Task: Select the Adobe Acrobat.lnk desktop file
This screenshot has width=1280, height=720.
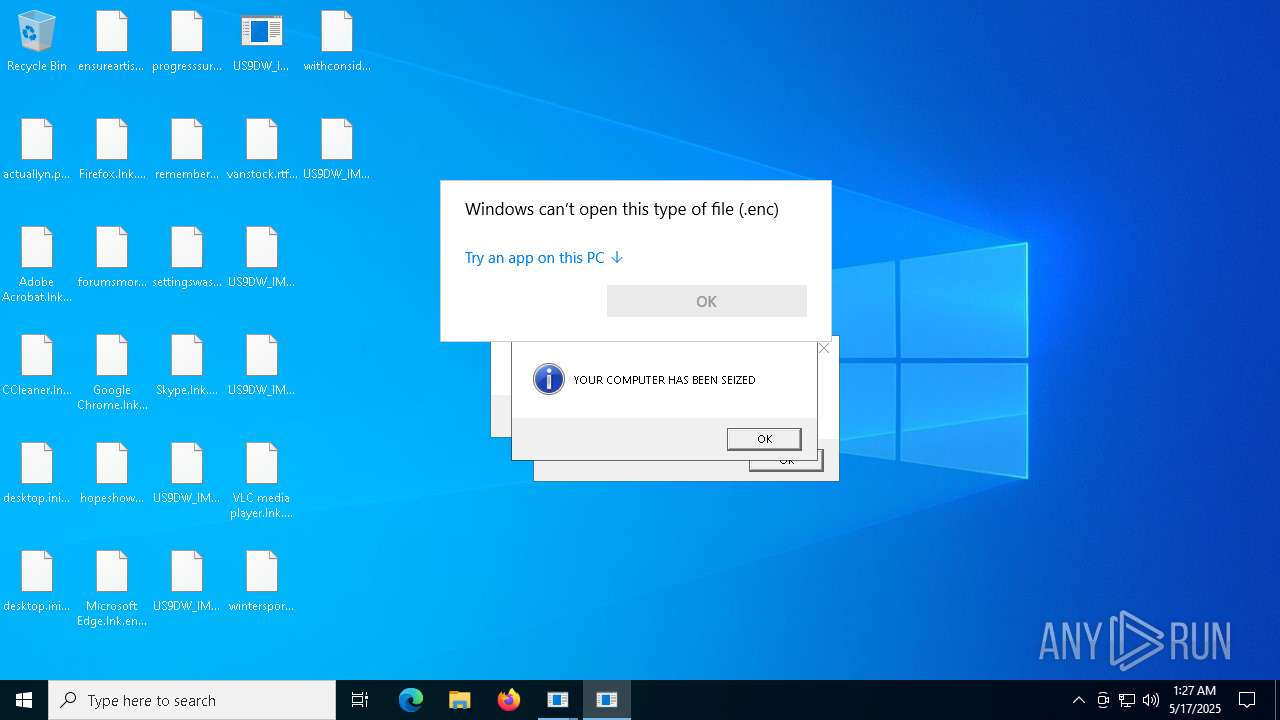Action: pyautogui.click(x=37, y=265)
